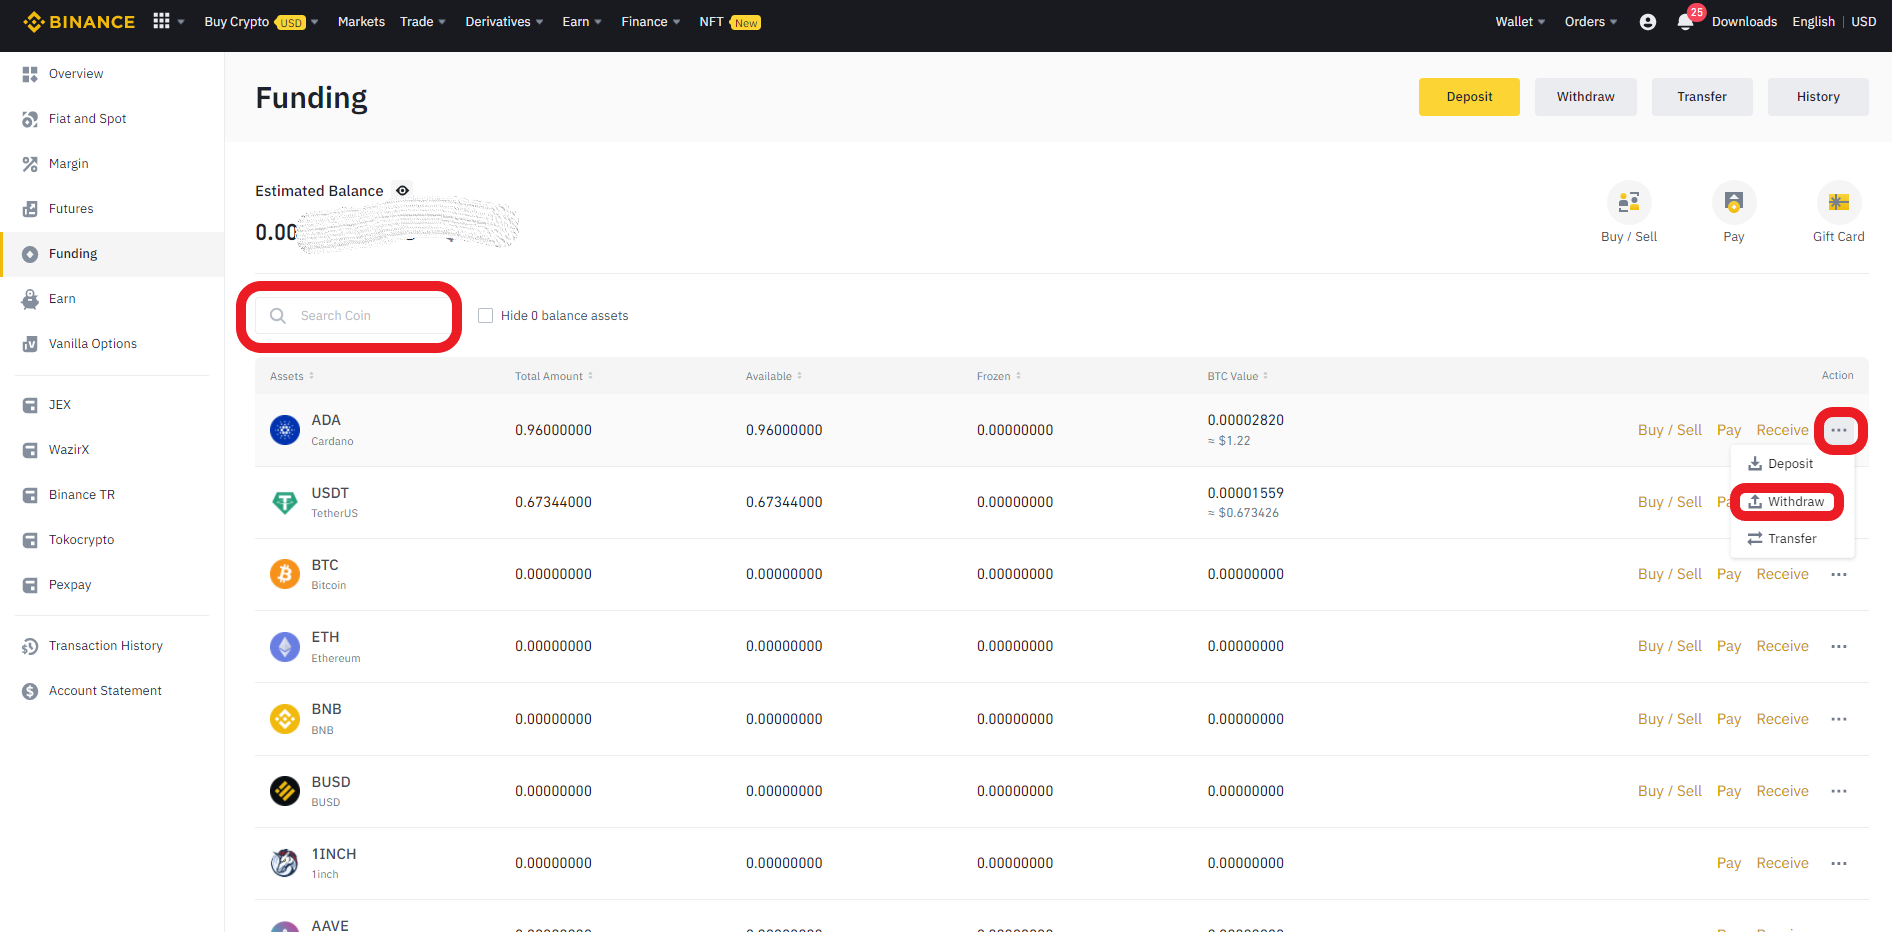
Task: Open WazirX in sidebar
Action: coord(69,450)
